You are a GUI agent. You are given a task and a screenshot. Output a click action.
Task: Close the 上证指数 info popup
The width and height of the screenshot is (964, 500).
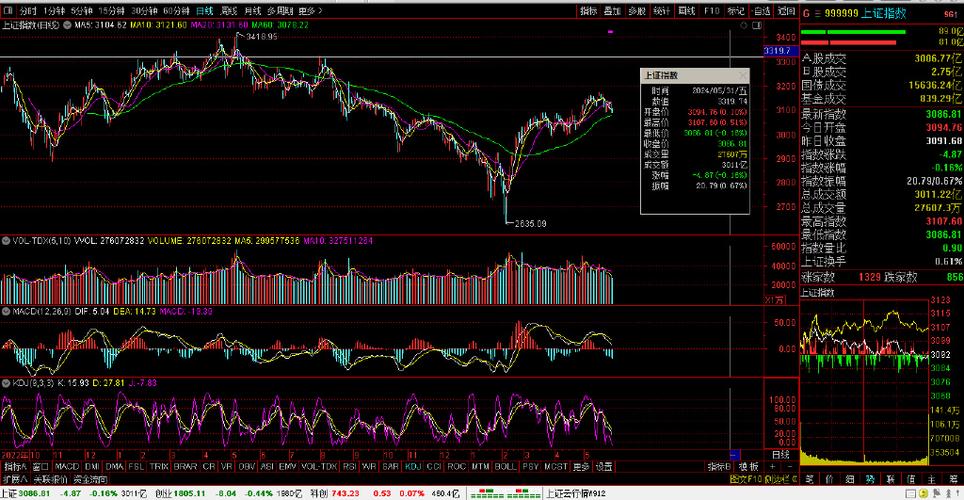742,75
